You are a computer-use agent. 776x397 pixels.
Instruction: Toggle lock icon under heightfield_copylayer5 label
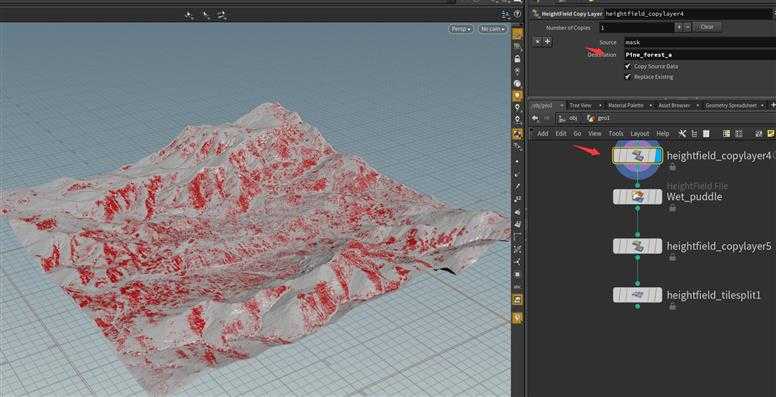(672, 257)
